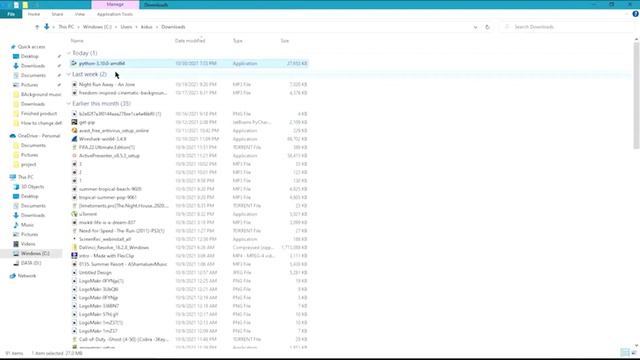640x360 pixels.
Task: Open the Finished product folder
Action: pyautogui.click(x=39, y=113)
